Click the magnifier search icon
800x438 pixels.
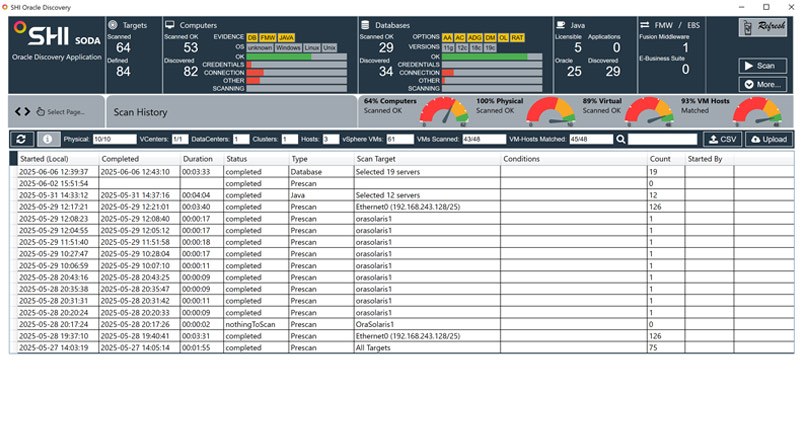[x=620, y=139]
